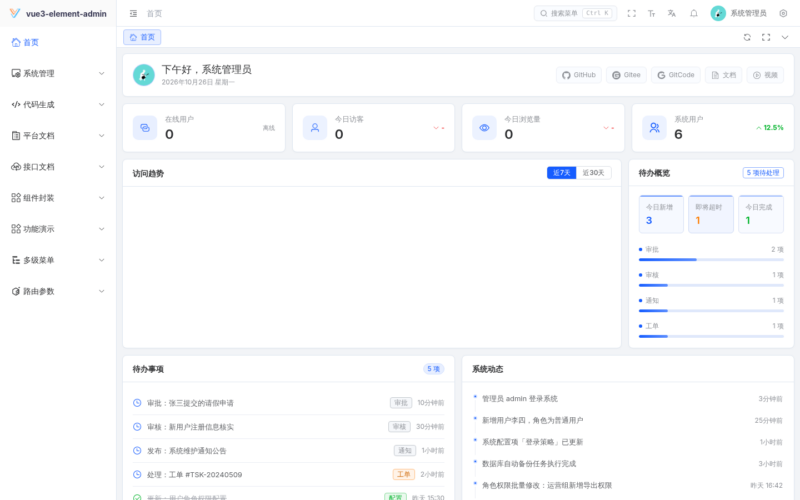Click the 即将超时 summary card

711,214
